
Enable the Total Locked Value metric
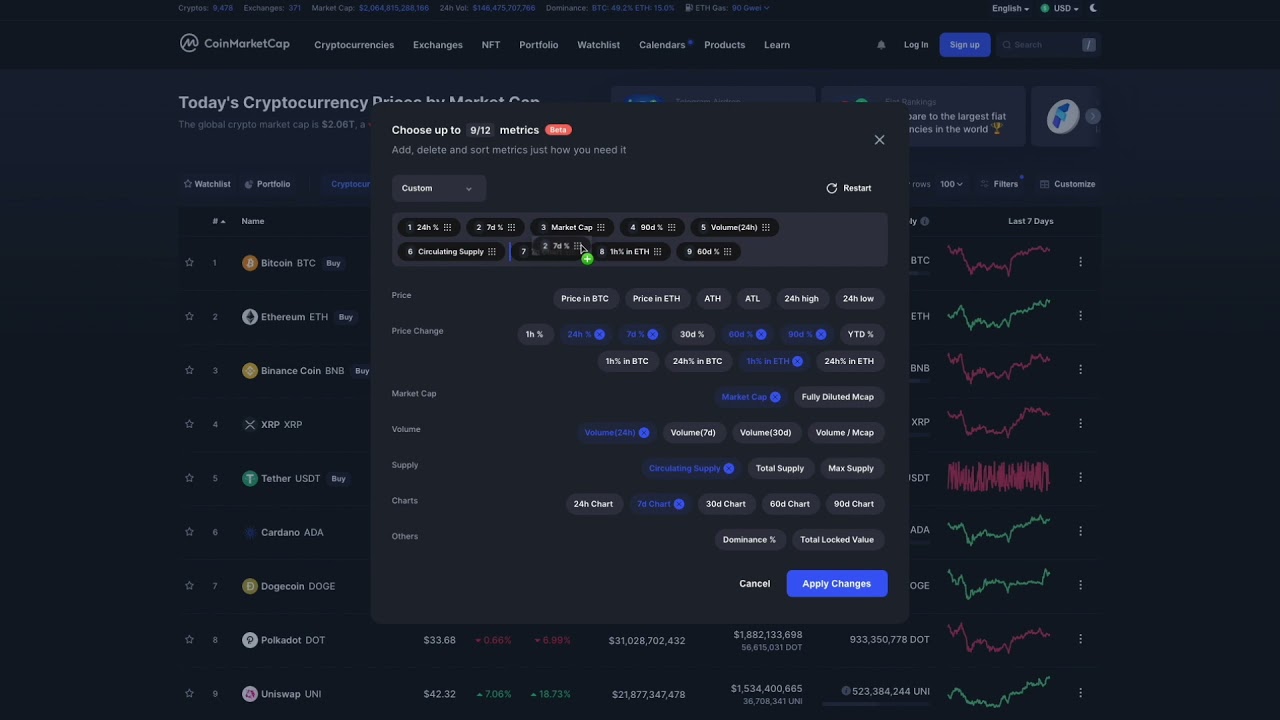coord(837,540)
